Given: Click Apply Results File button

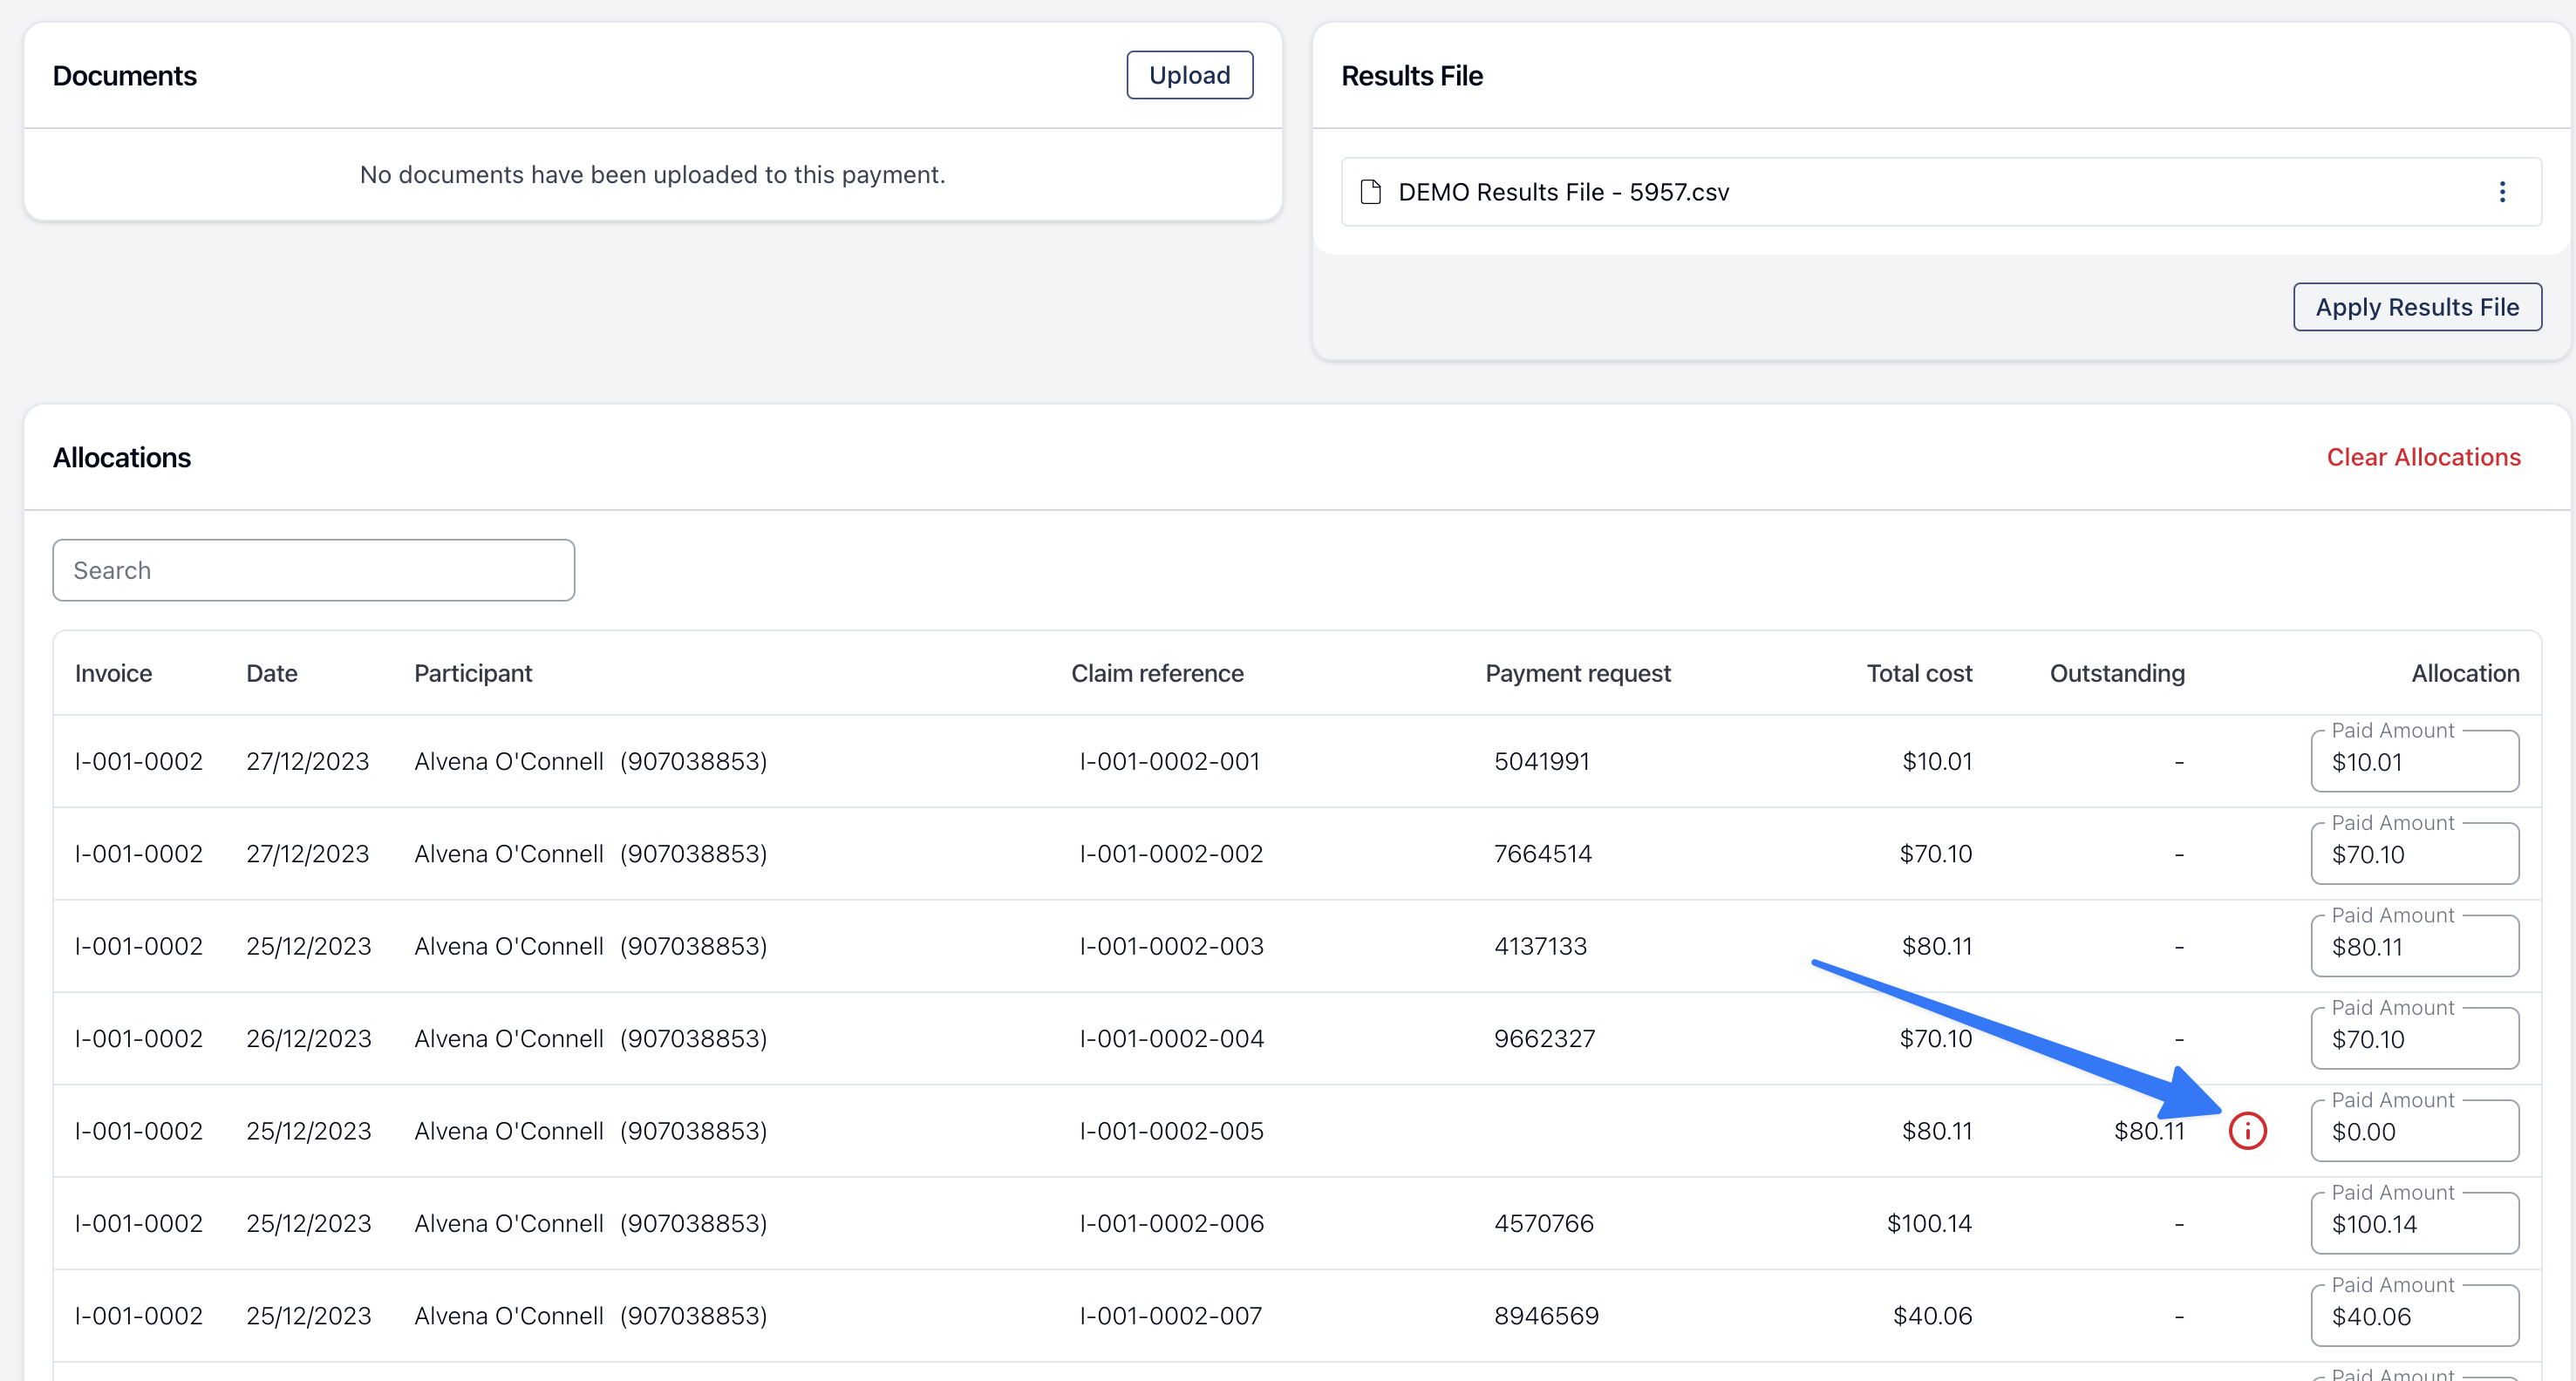Looking at the screenshot, I should click(2417, 307).
